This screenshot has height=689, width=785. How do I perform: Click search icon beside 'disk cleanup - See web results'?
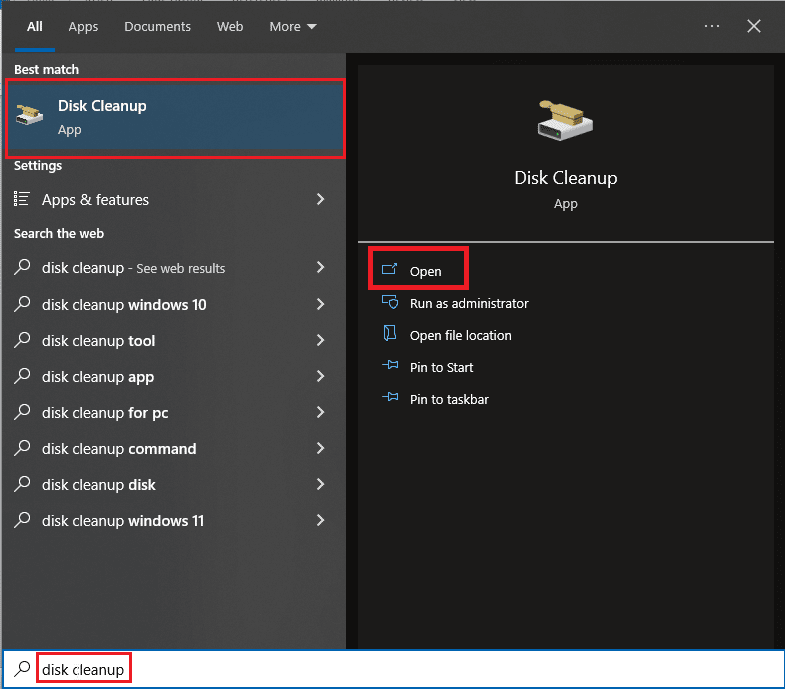22,267
